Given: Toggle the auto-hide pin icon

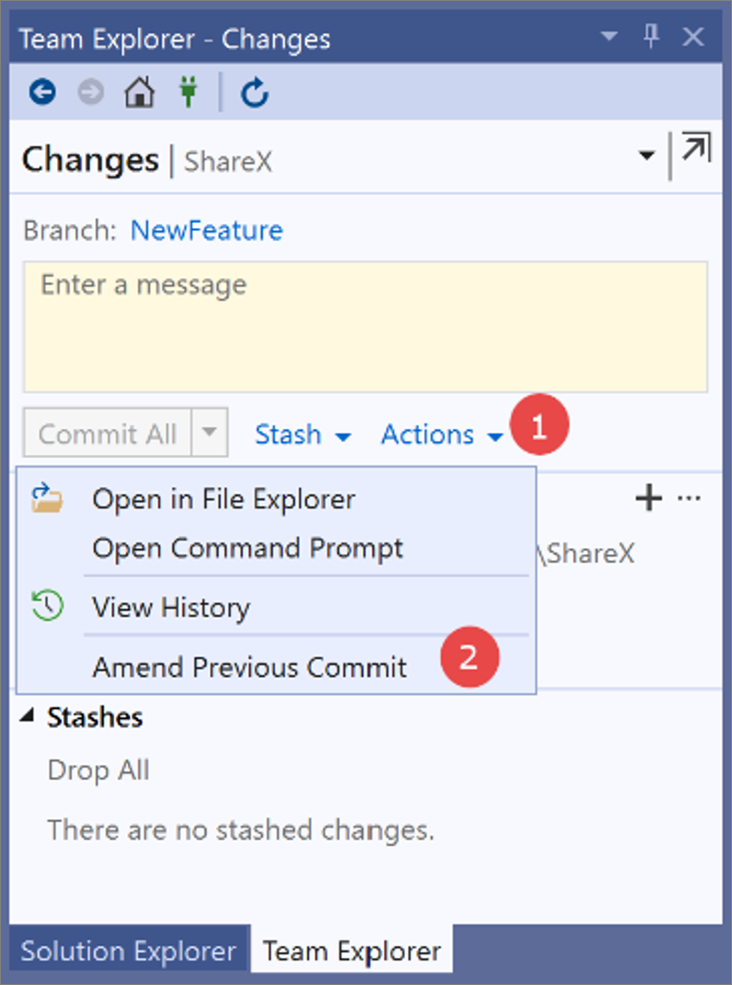Looking at the screenshot, I should pos(652,38).
